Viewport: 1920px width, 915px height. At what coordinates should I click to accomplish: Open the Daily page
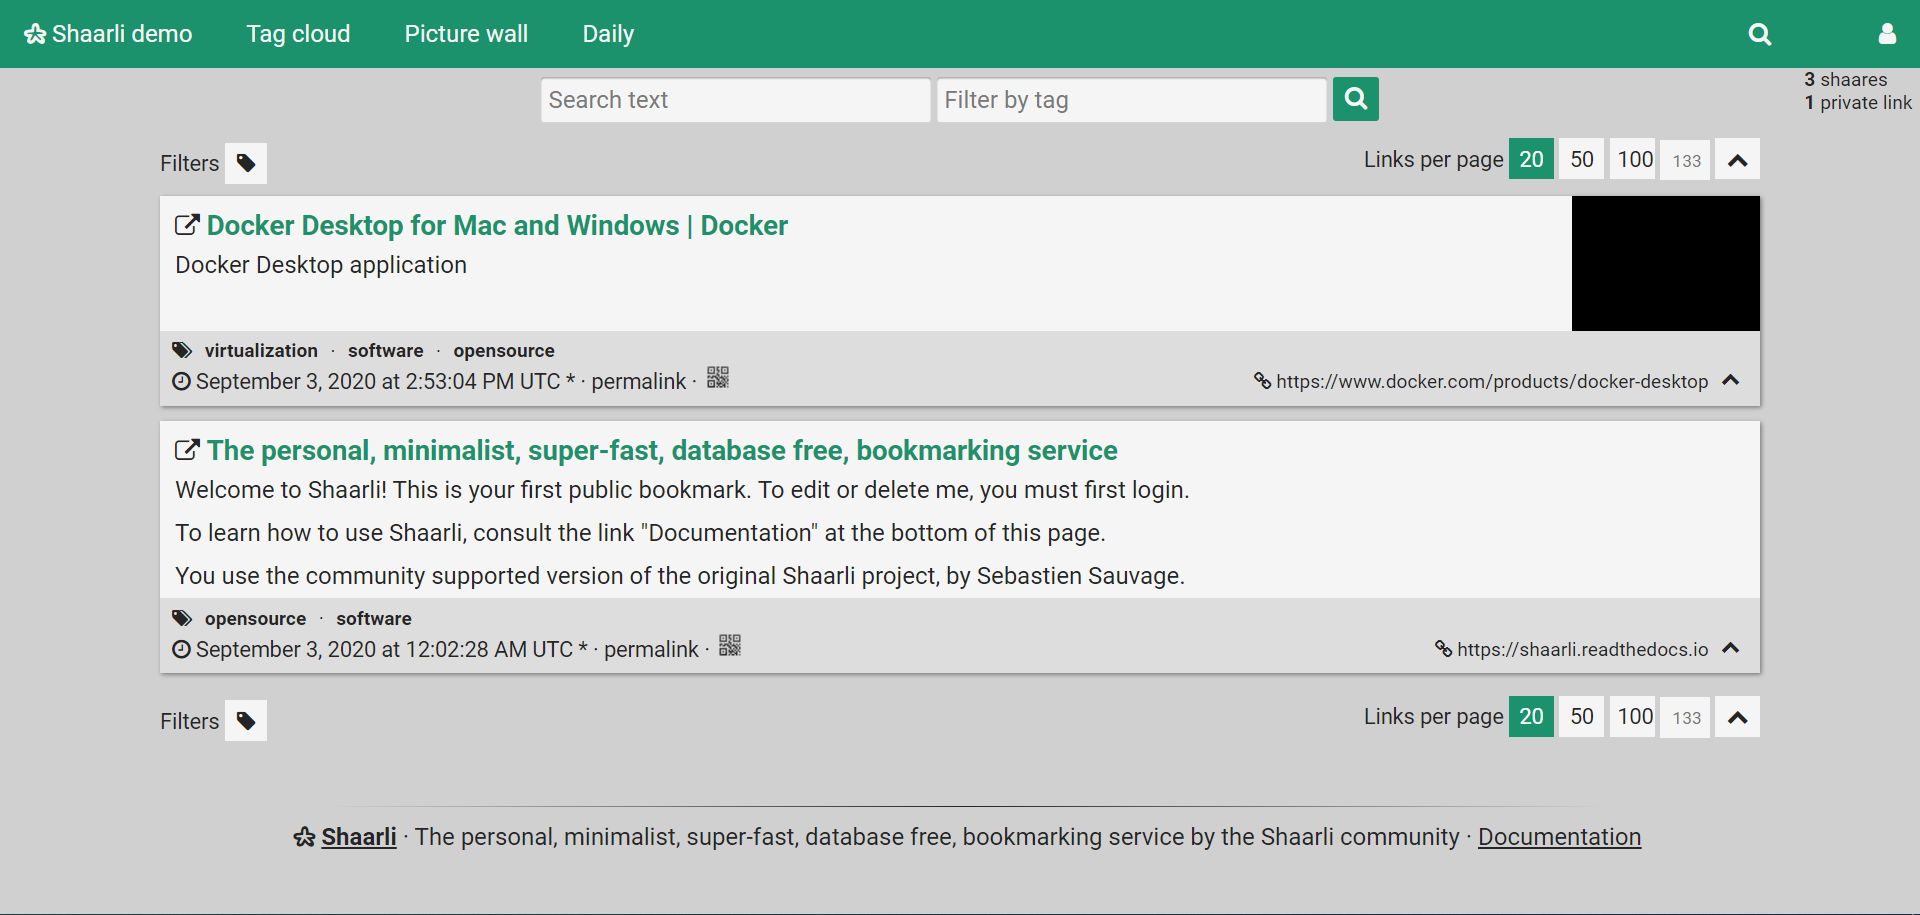pos(608,34)
